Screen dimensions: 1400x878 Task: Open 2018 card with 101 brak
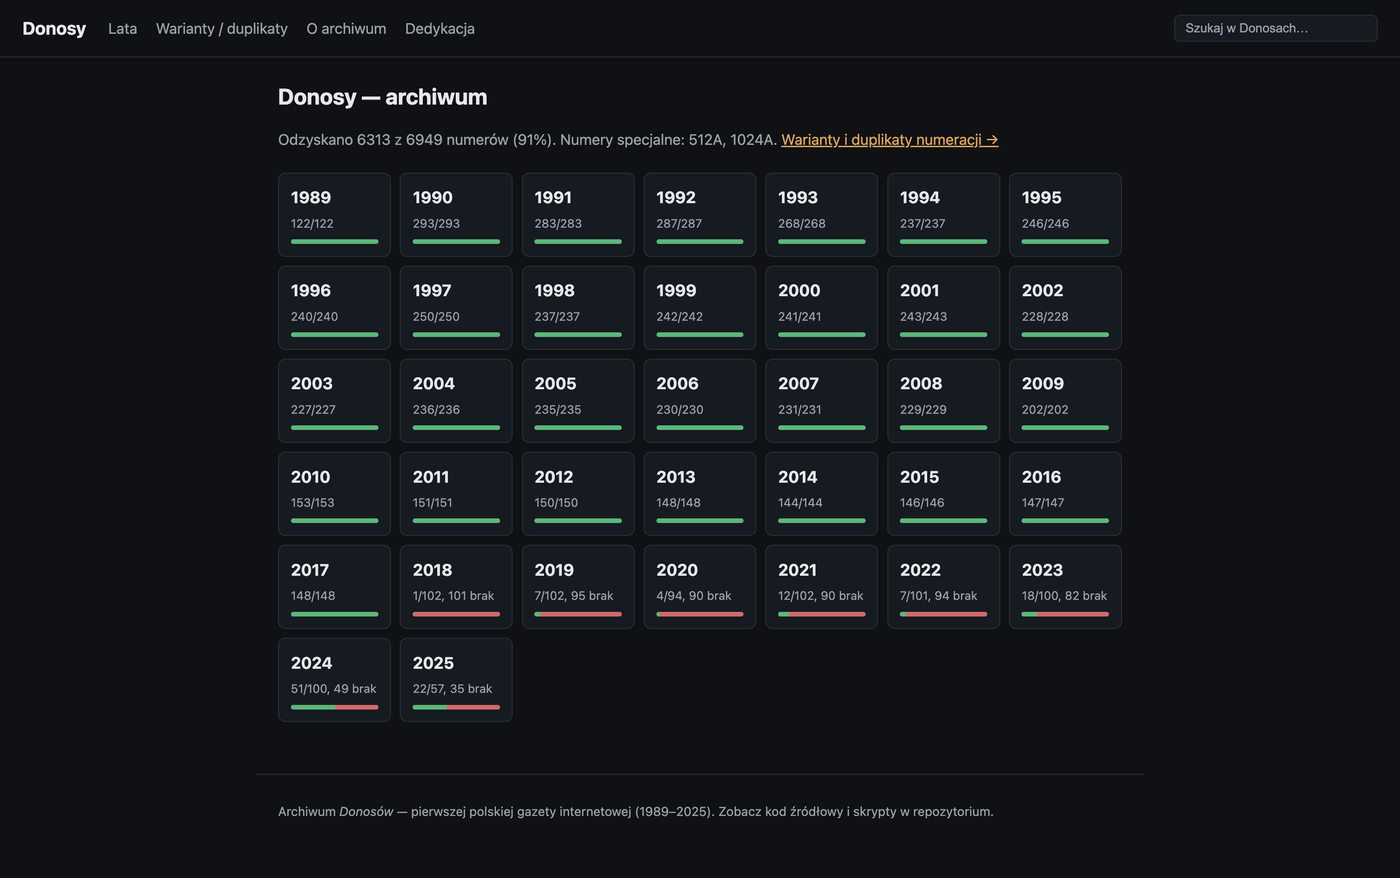(x=456, y=587)
